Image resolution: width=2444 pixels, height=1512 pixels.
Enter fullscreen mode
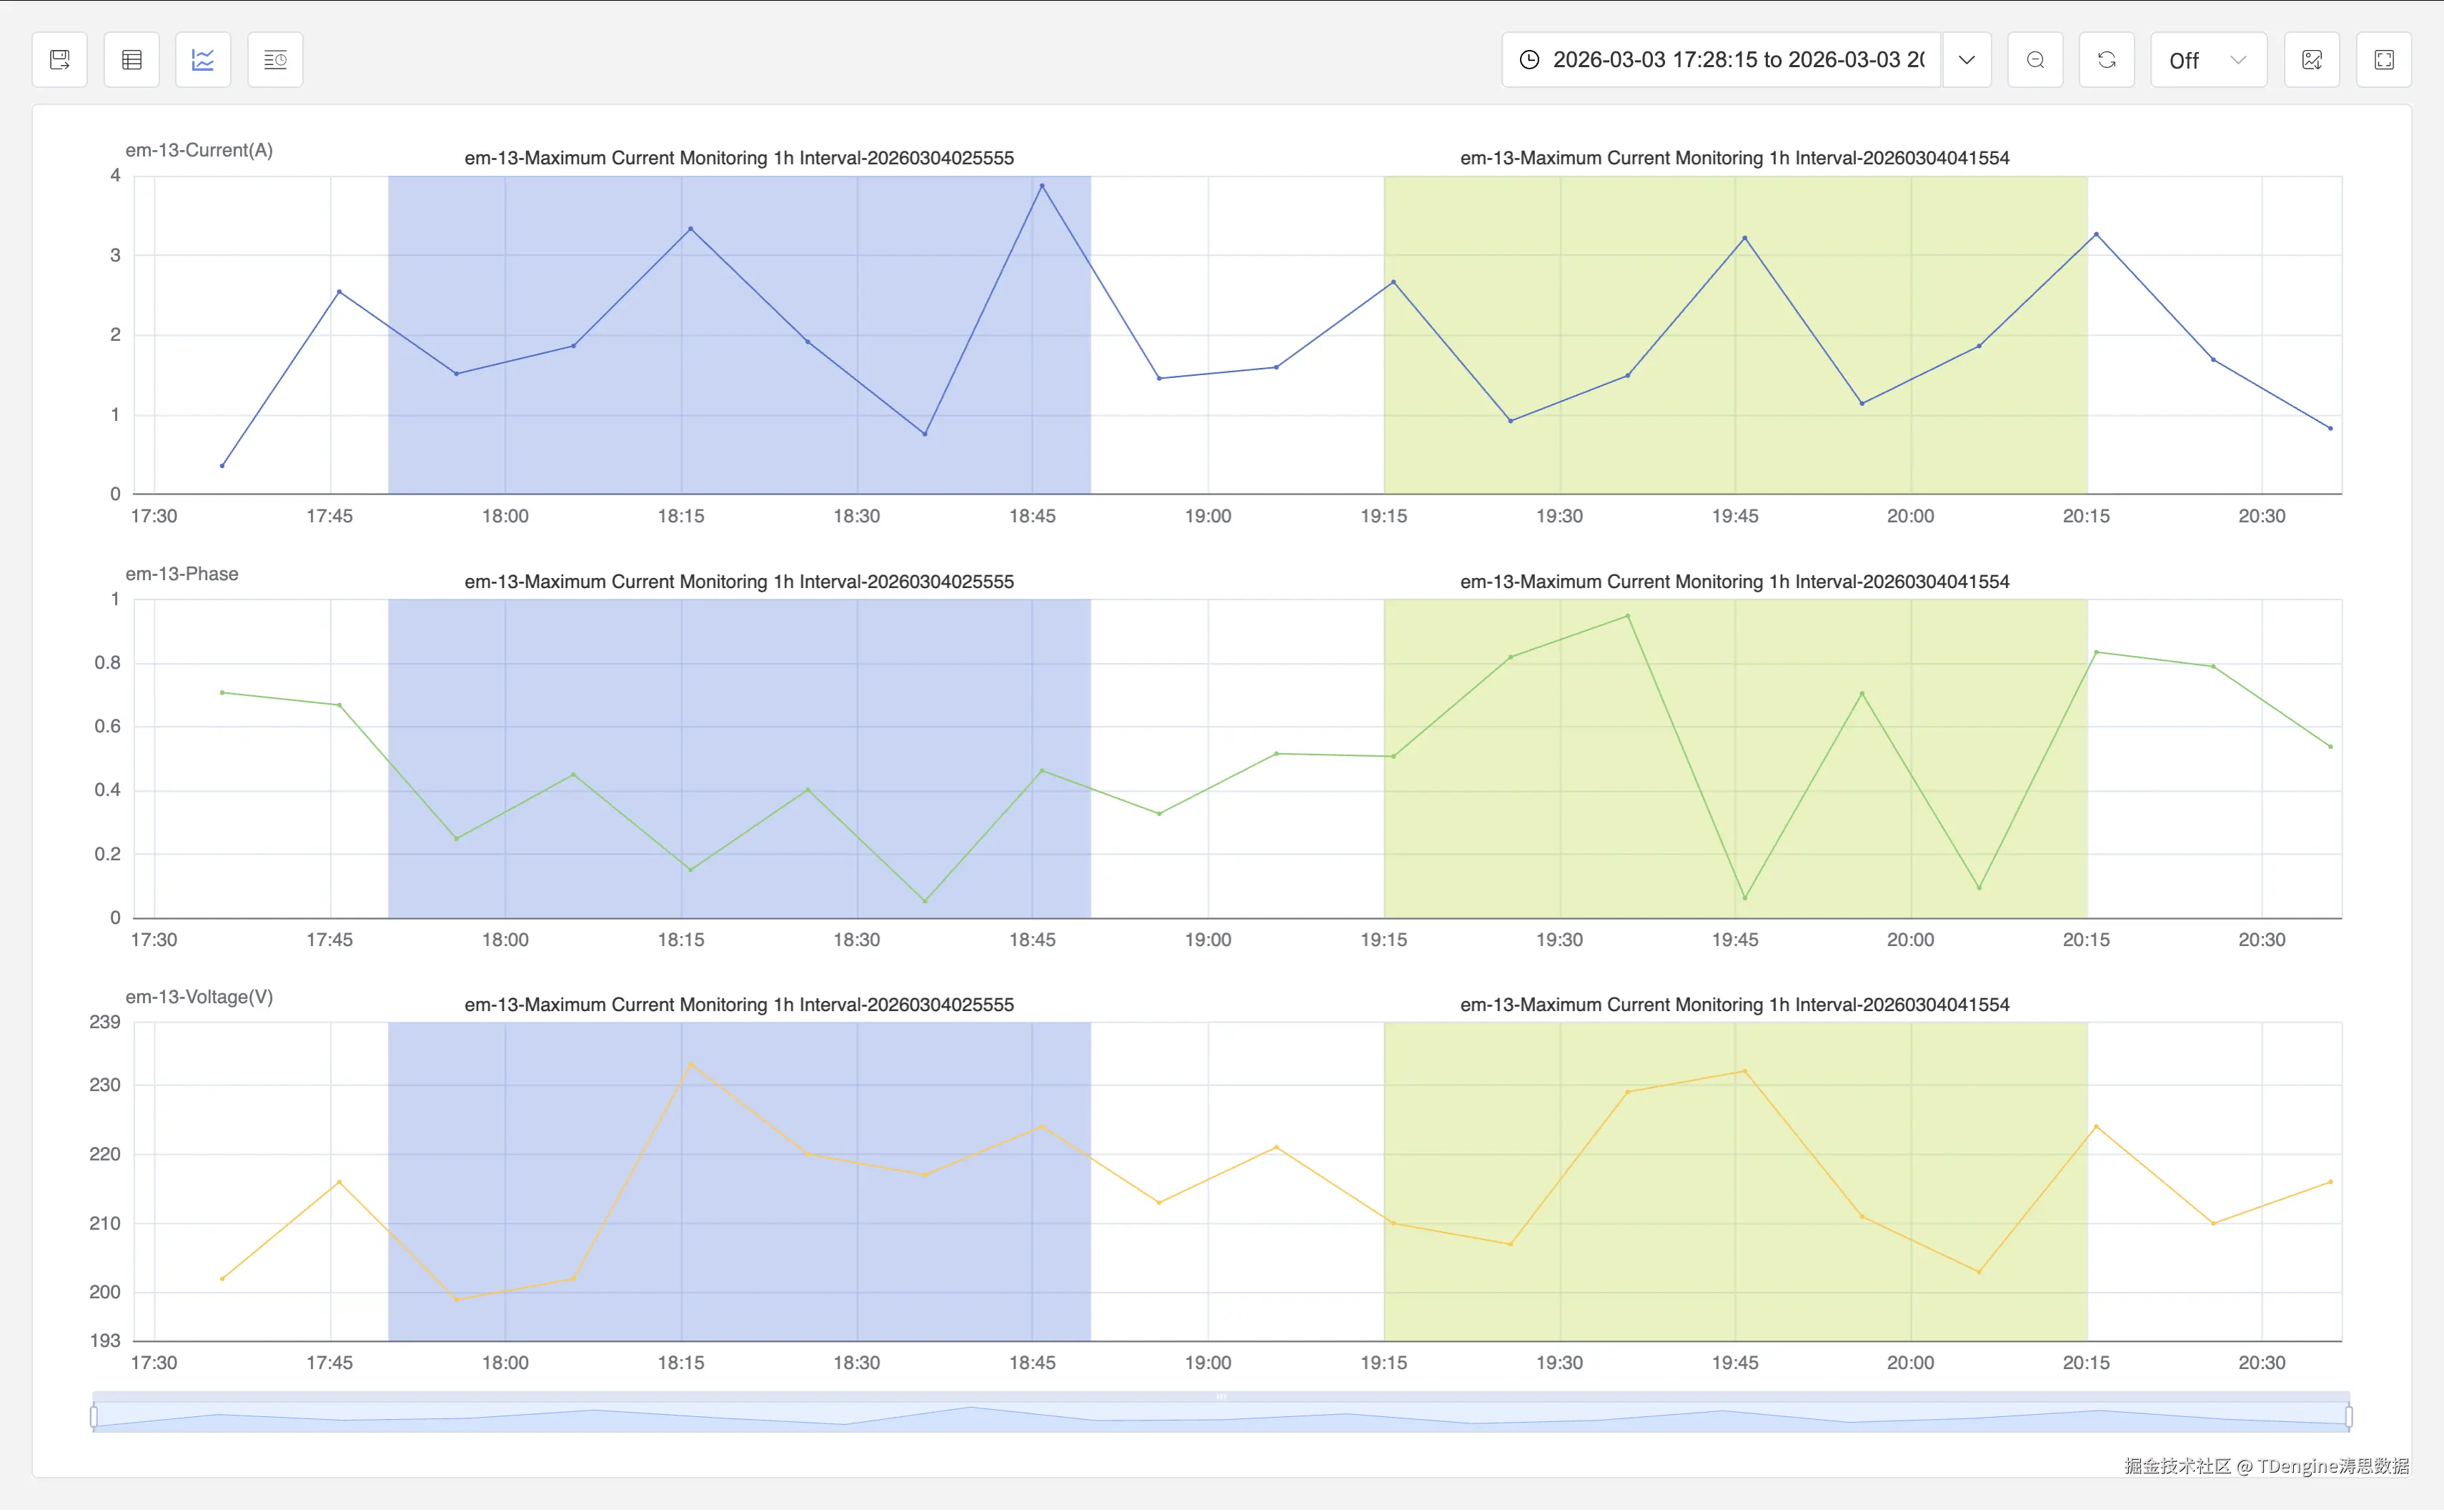point(2385,59)
